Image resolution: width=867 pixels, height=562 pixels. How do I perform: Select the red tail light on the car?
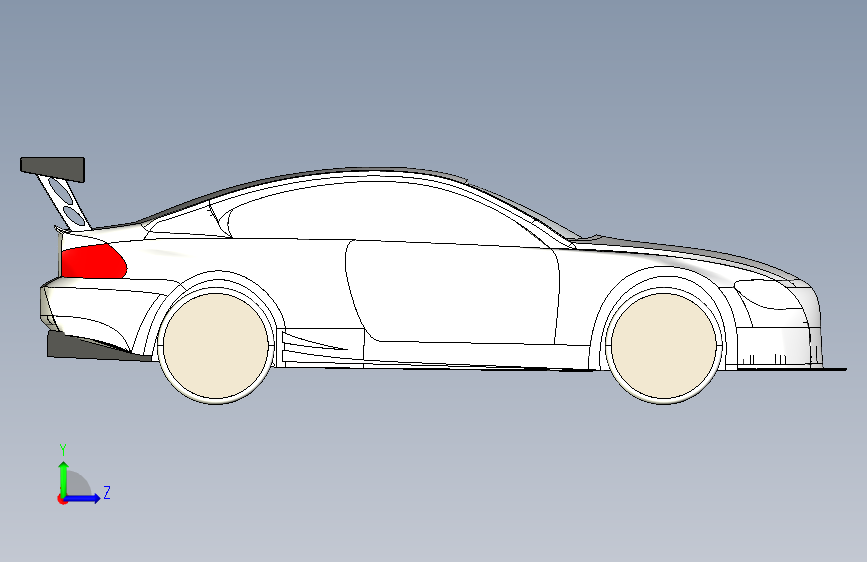point(93,261)
